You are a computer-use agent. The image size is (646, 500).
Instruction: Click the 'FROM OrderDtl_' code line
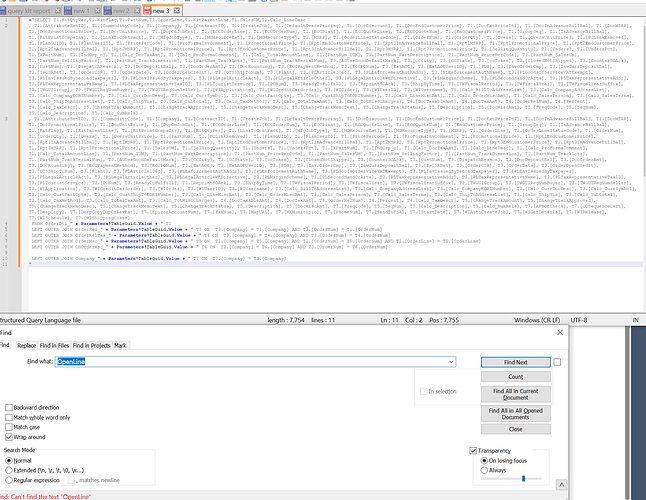(x=101, y=224)
